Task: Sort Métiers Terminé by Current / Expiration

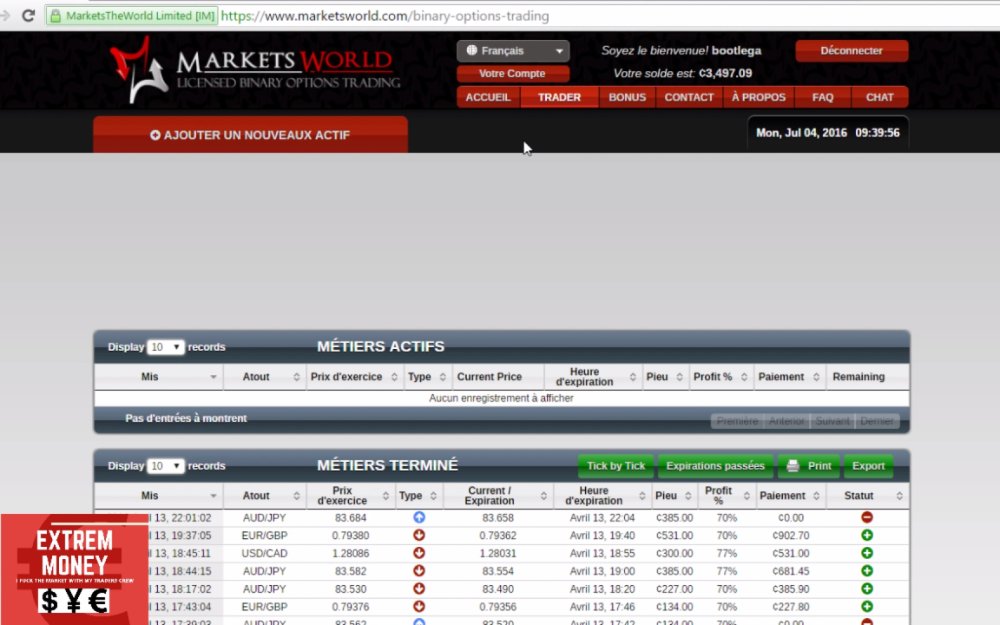Action: click(x=498, y=496)
